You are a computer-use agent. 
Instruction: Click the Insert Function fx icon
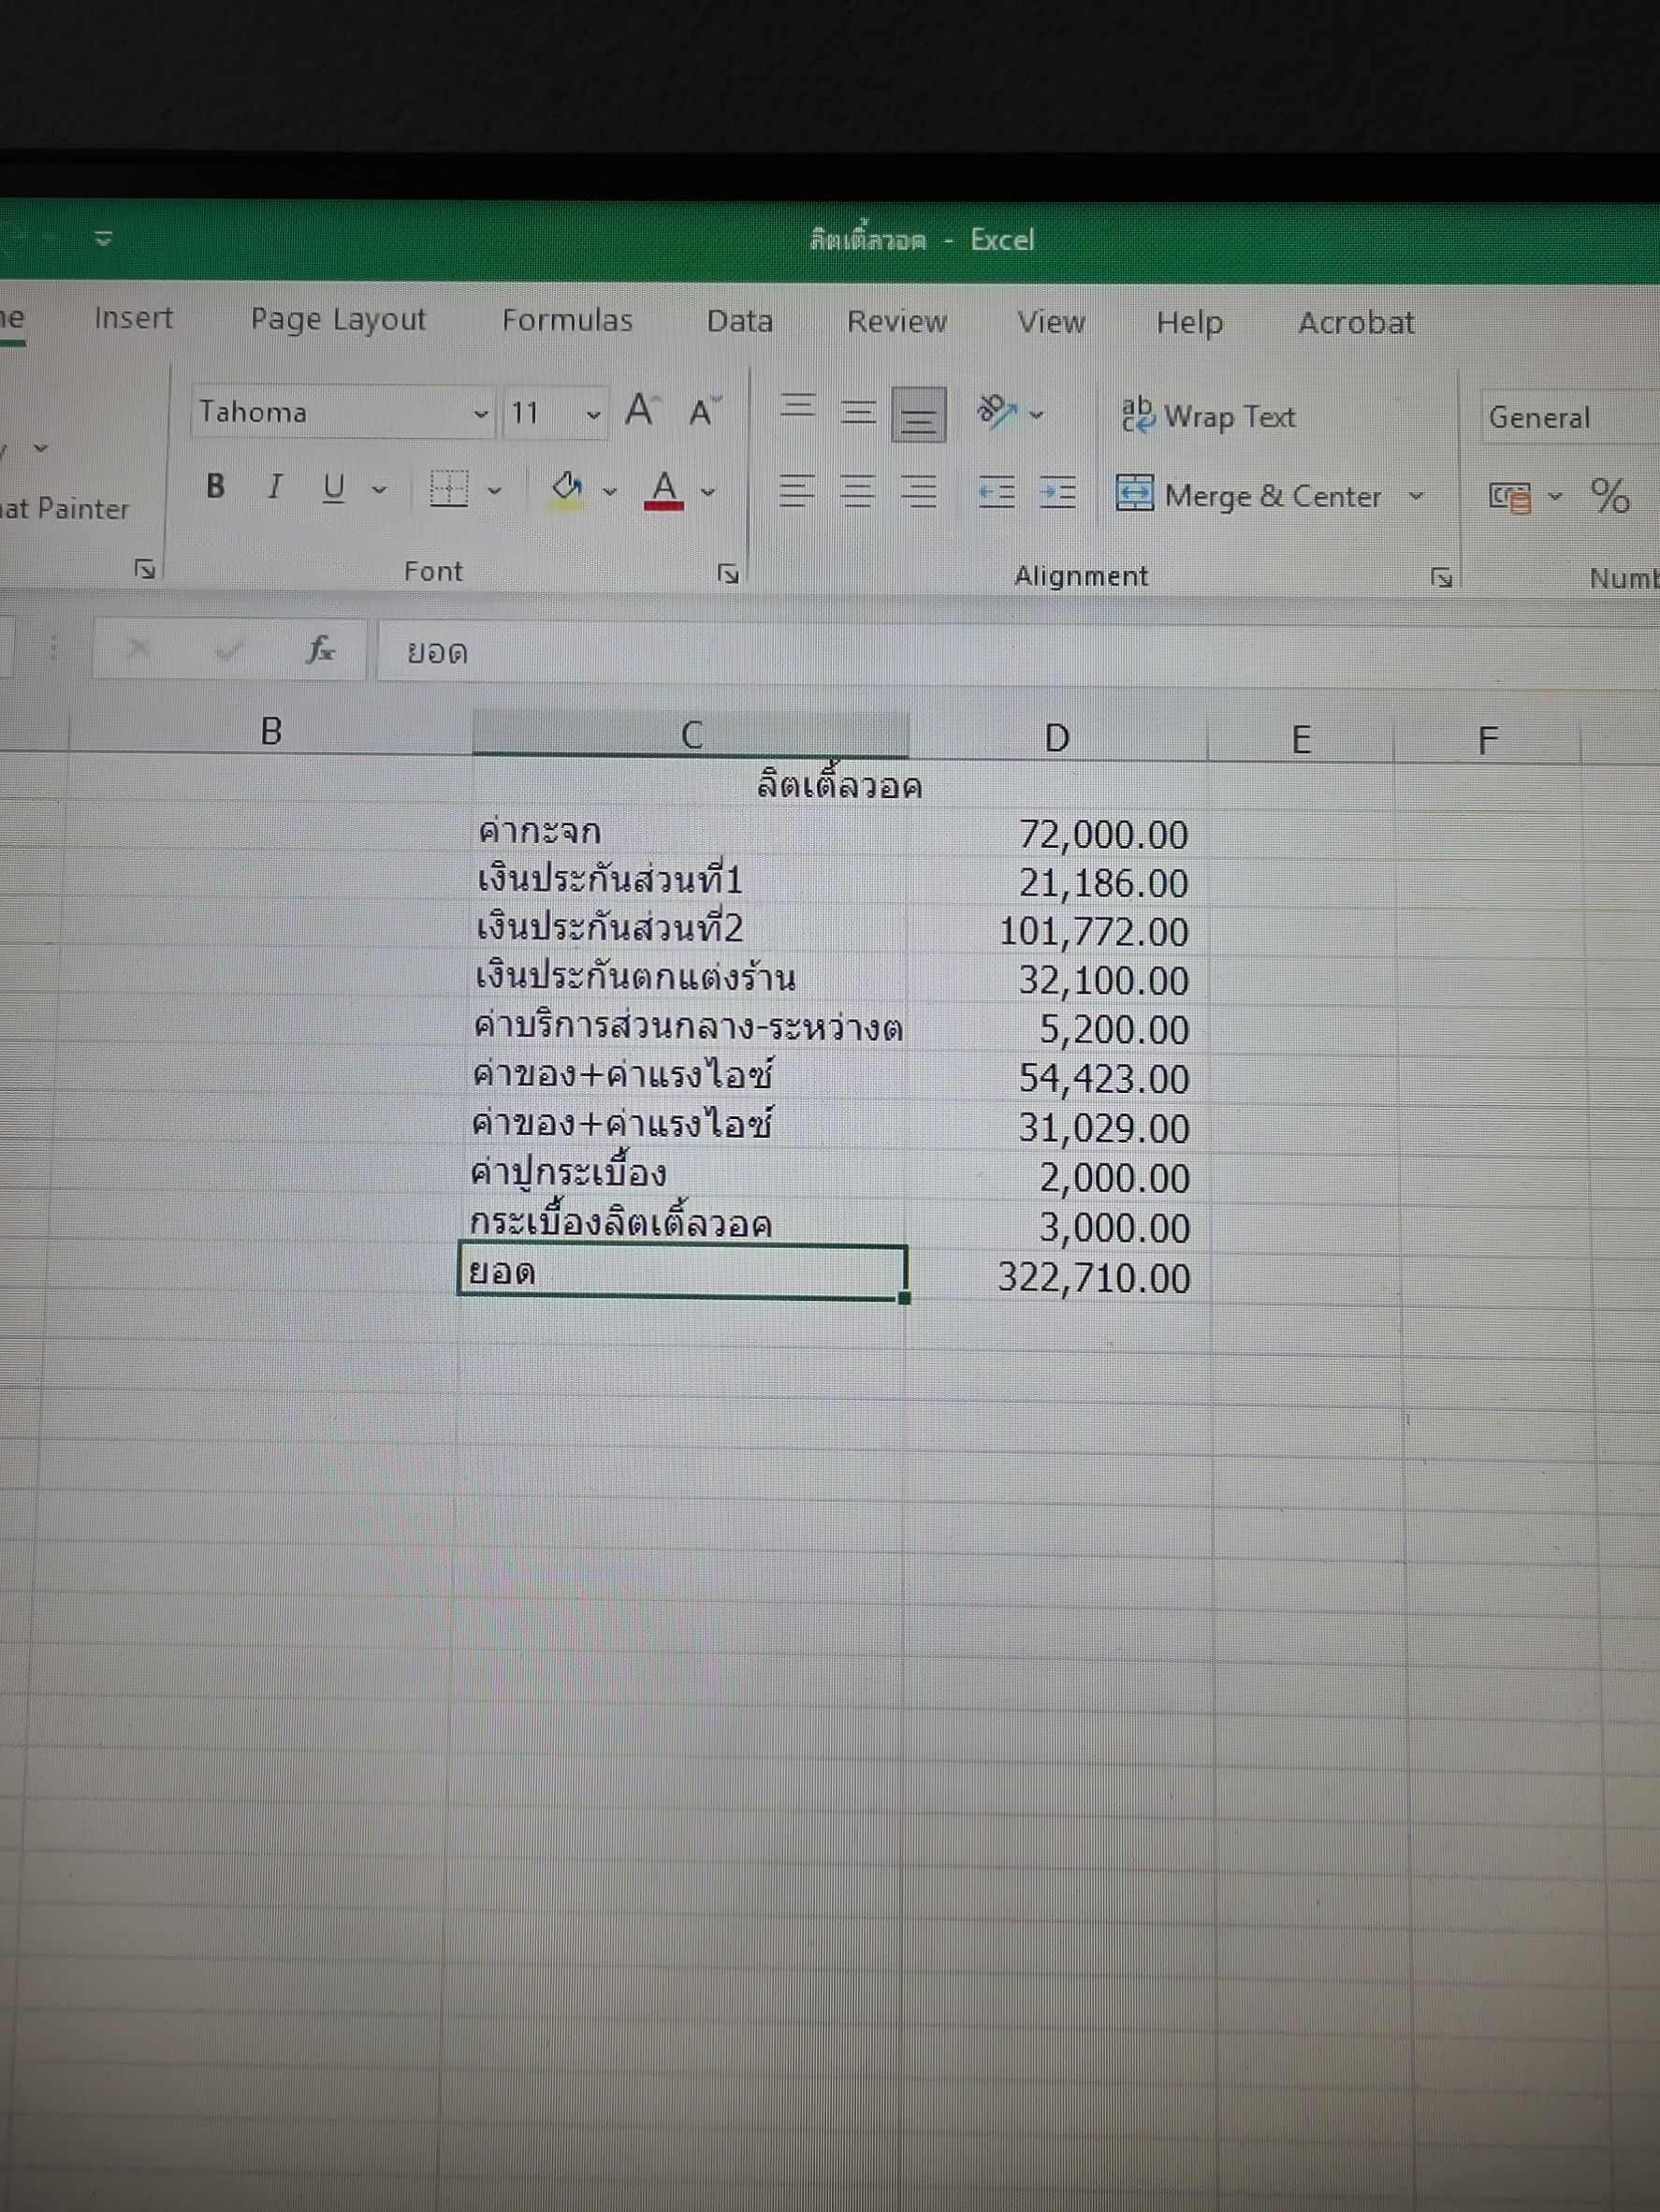[x=320, y=650]
